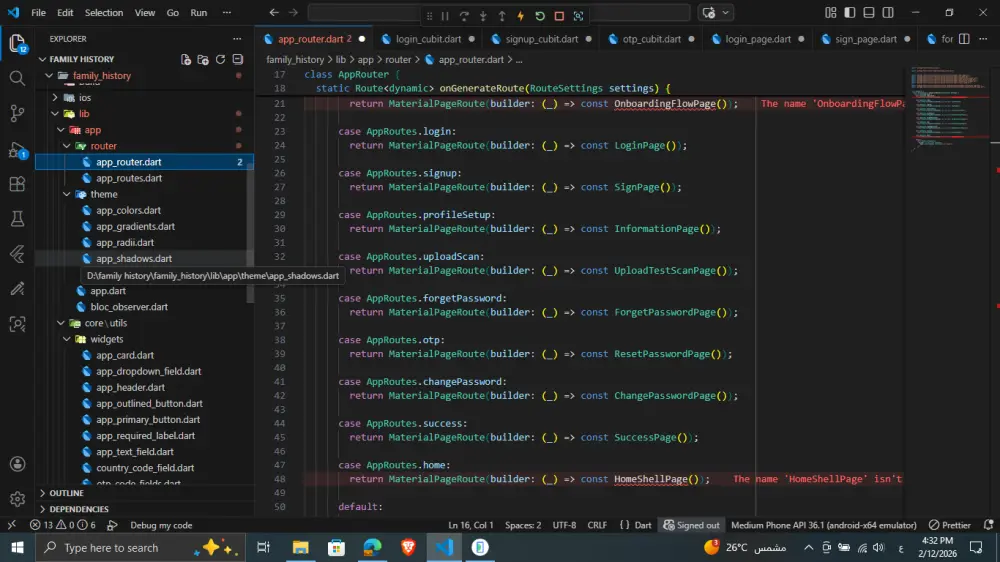Click the Windows taskbar search box

coord(139,547)
